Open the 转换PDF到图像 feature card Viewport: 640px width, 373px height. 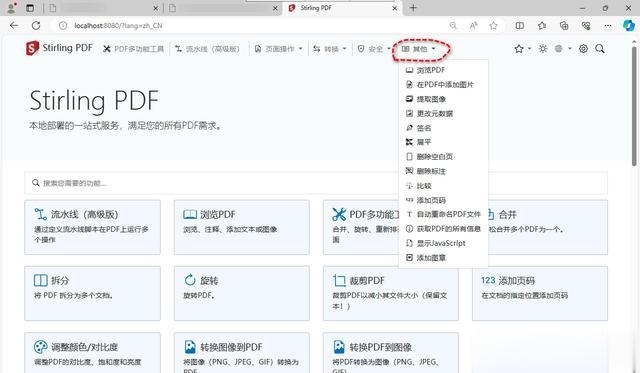[391, 353]
